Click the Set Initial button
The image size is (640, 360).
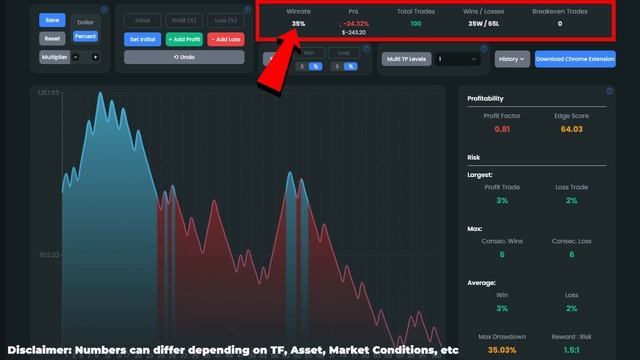142,39
